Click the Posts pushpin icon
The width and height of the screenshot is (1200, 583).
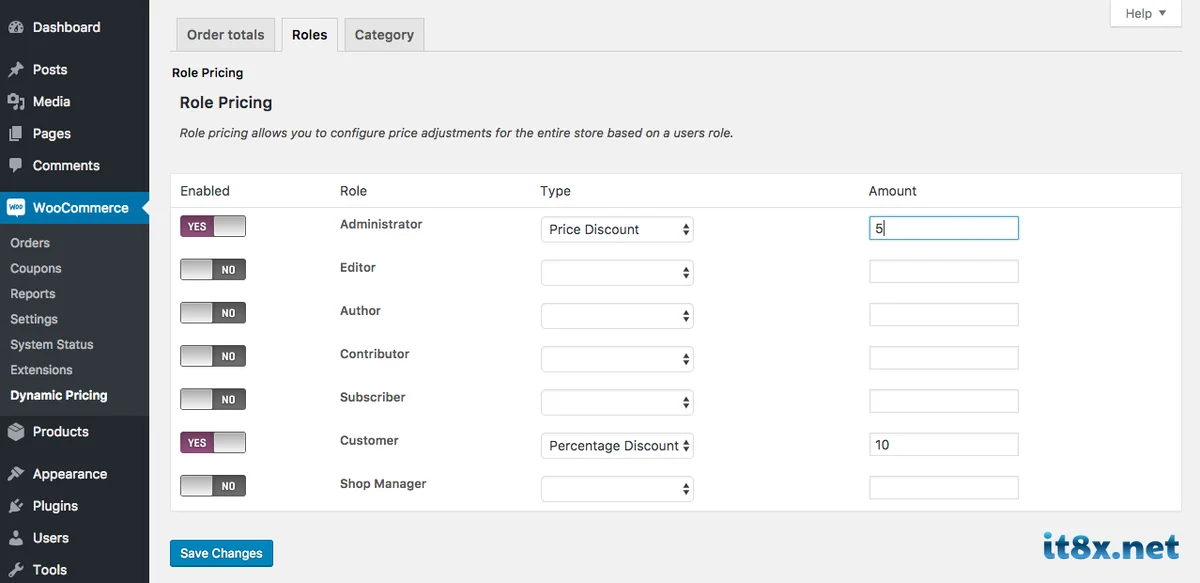pyautogui.click(x=16, y=70)
